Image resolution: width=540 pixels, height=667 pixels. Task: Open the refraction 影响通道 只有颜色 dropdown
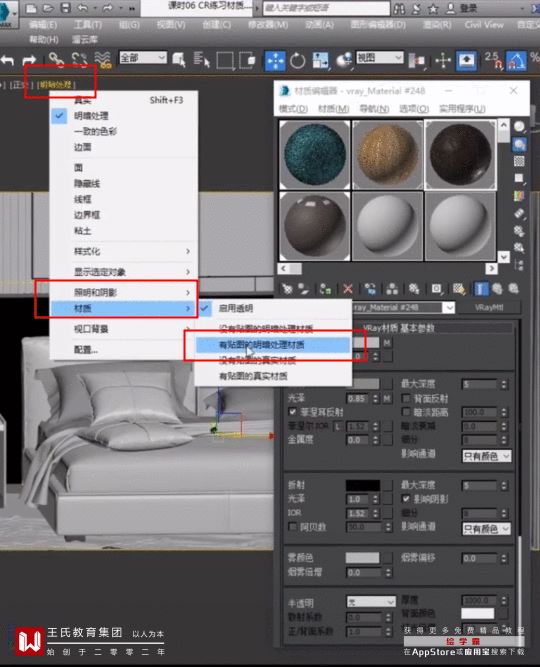(486, 529)
